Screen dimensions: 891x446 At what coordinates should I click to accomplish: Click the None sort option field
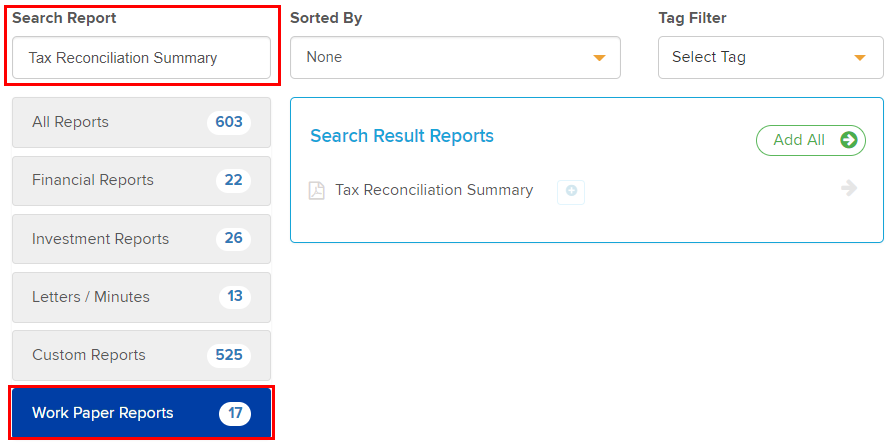[x=455, y=57]
